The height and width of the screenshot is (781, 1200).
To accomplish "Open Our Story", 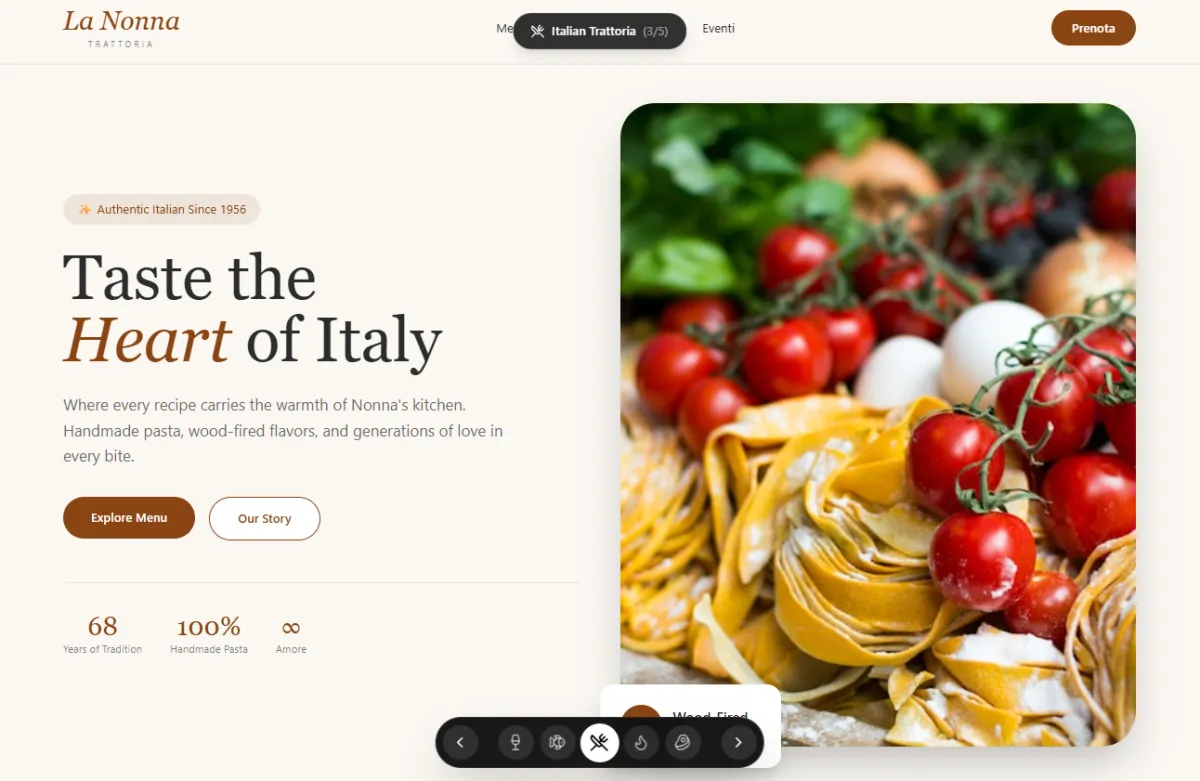I will [264, 518].
